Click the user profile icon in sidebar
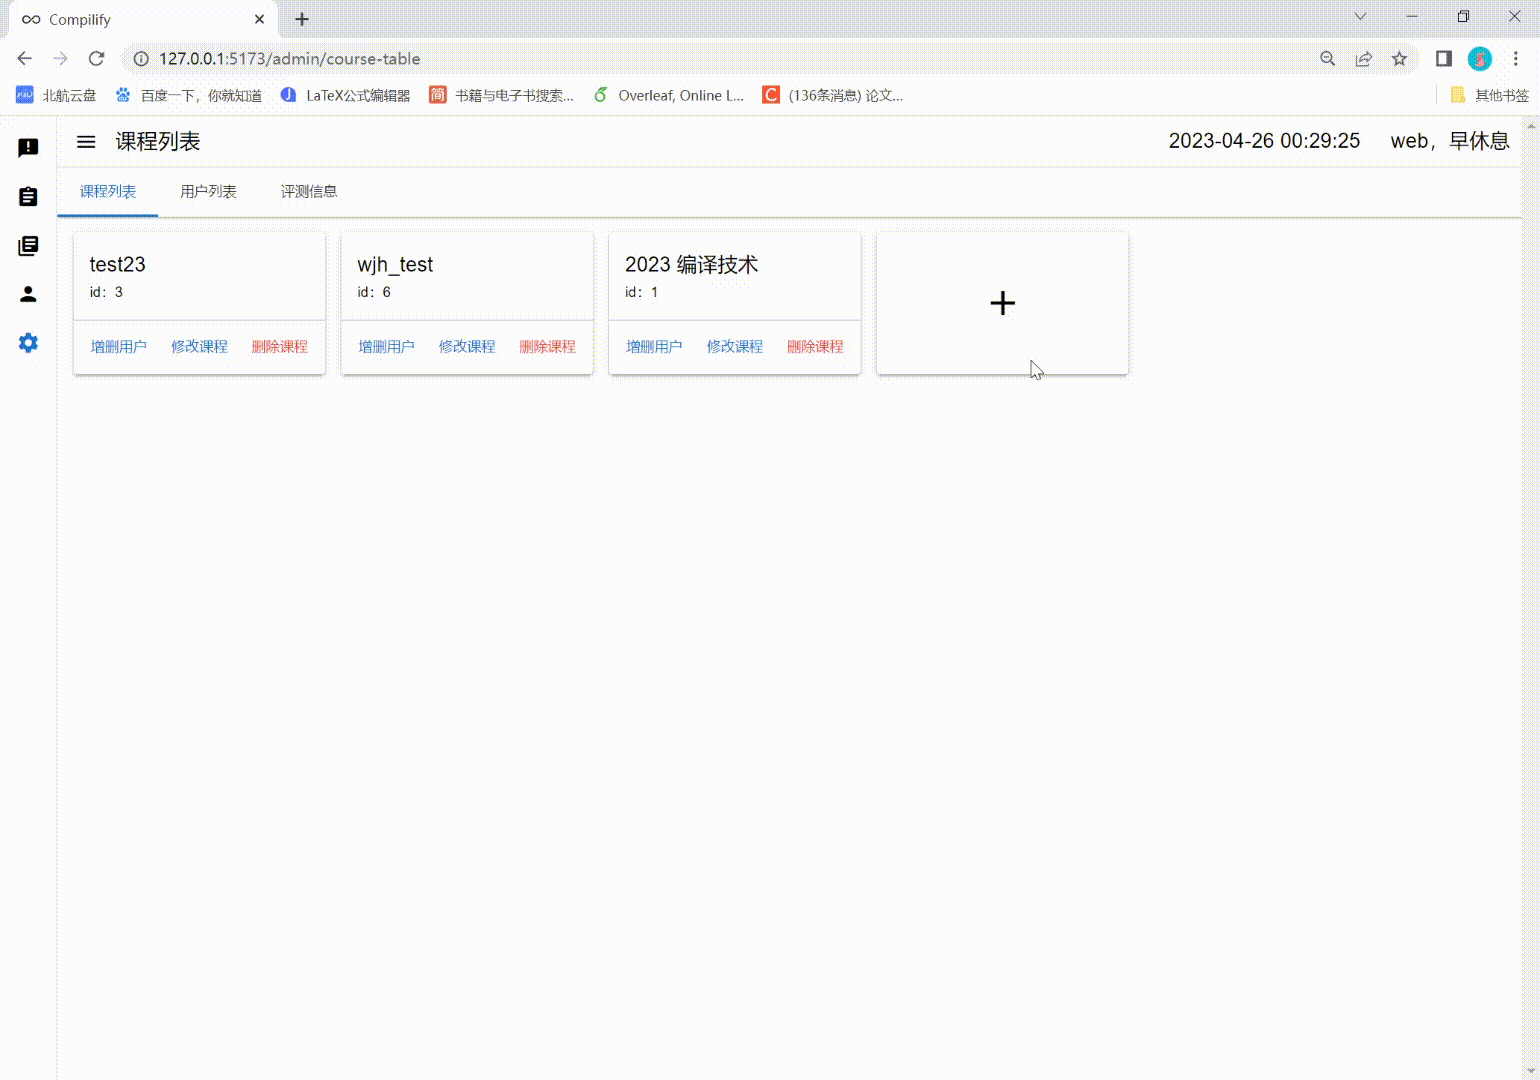The image size is (1540, 1080). coord(27,294)
